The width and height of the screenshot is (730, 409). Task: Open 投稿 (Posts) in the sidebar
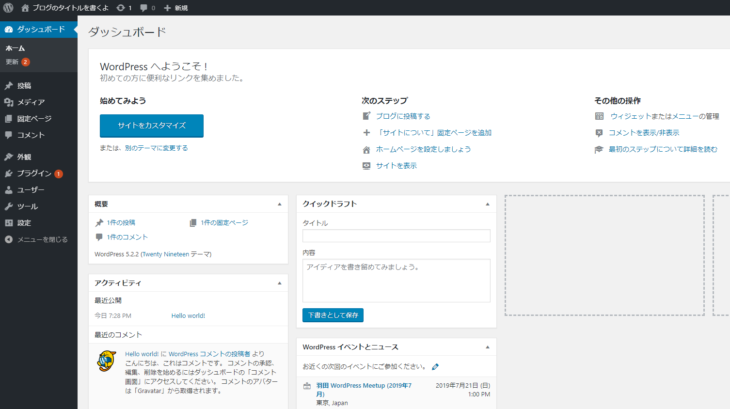click(24, 86)
